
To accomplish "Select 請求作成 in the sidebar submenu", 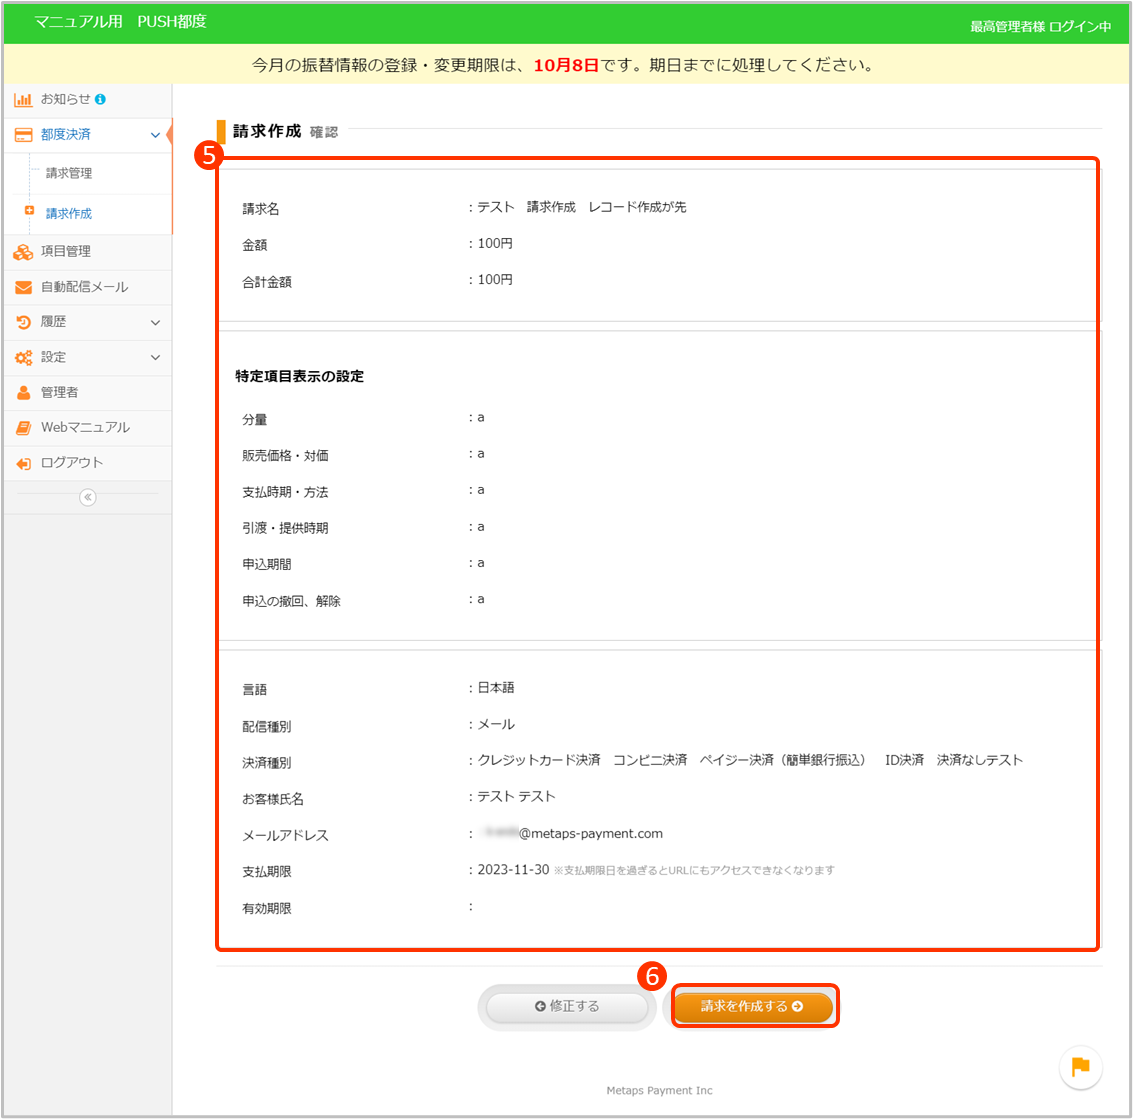I will pos(69,214).
